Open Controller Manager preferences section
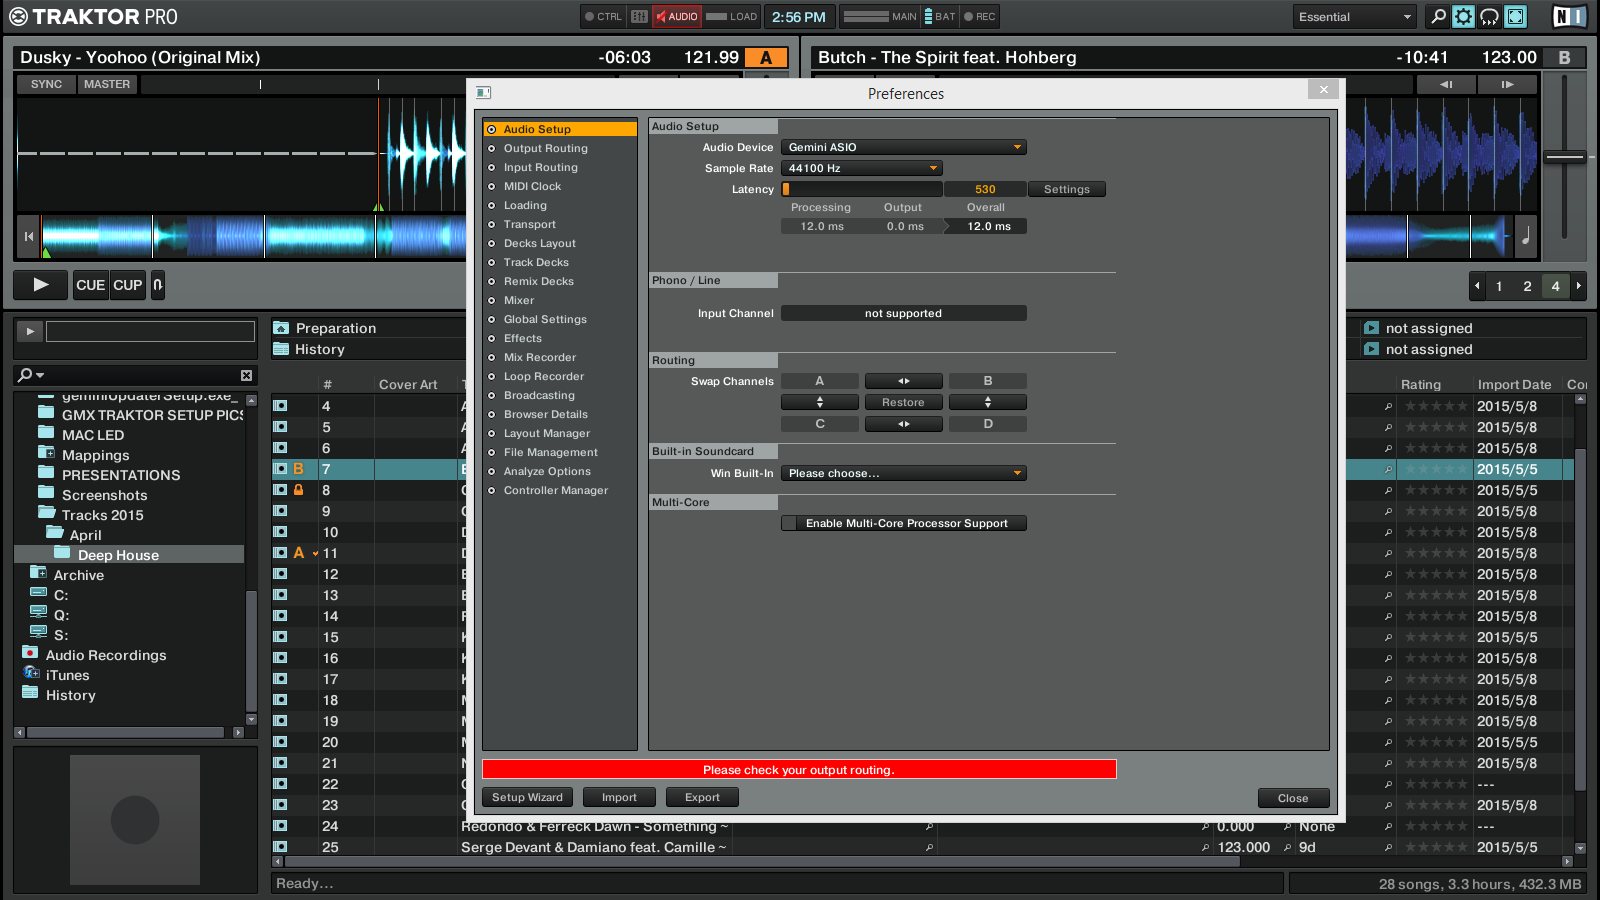1600x900 pixels. (555, 490)
